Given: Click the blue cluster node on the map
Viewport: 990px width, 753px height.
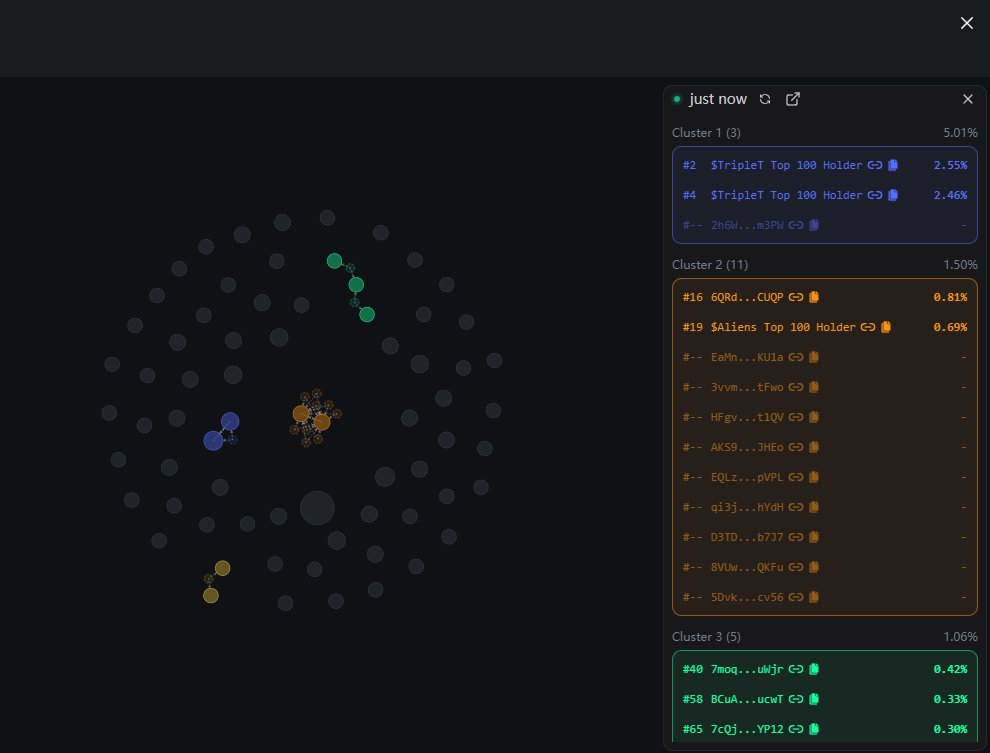Looking at the screenshot, I should pyautogui.click(x=231, y=421).
